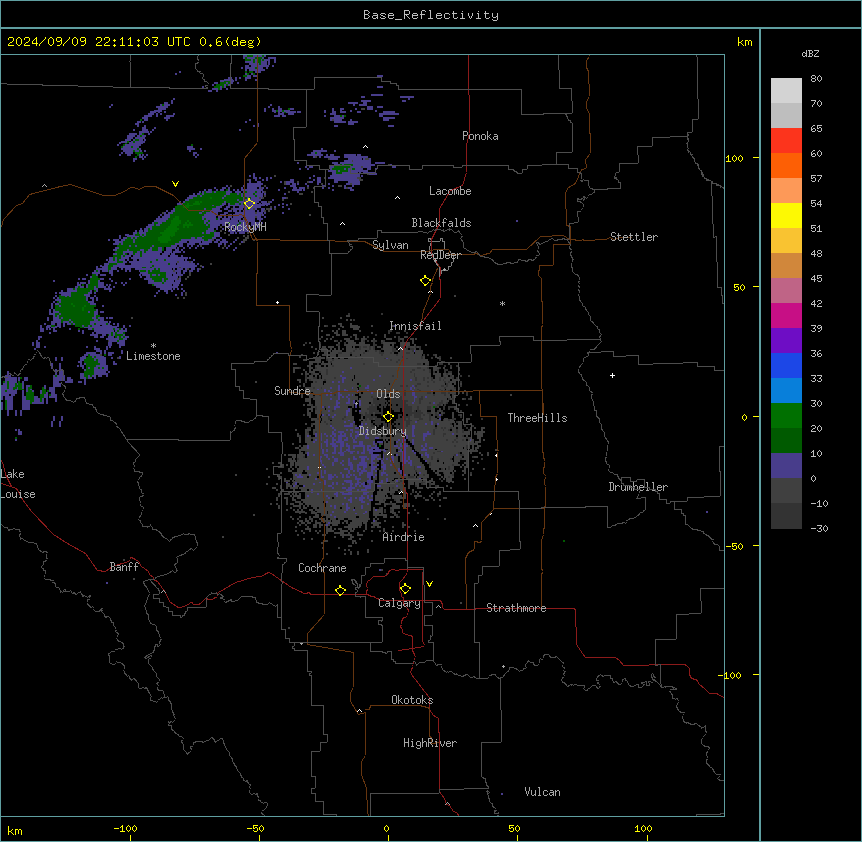Click the Lacombe city label
Screen dimensions: 862x842
click(450, 191)
